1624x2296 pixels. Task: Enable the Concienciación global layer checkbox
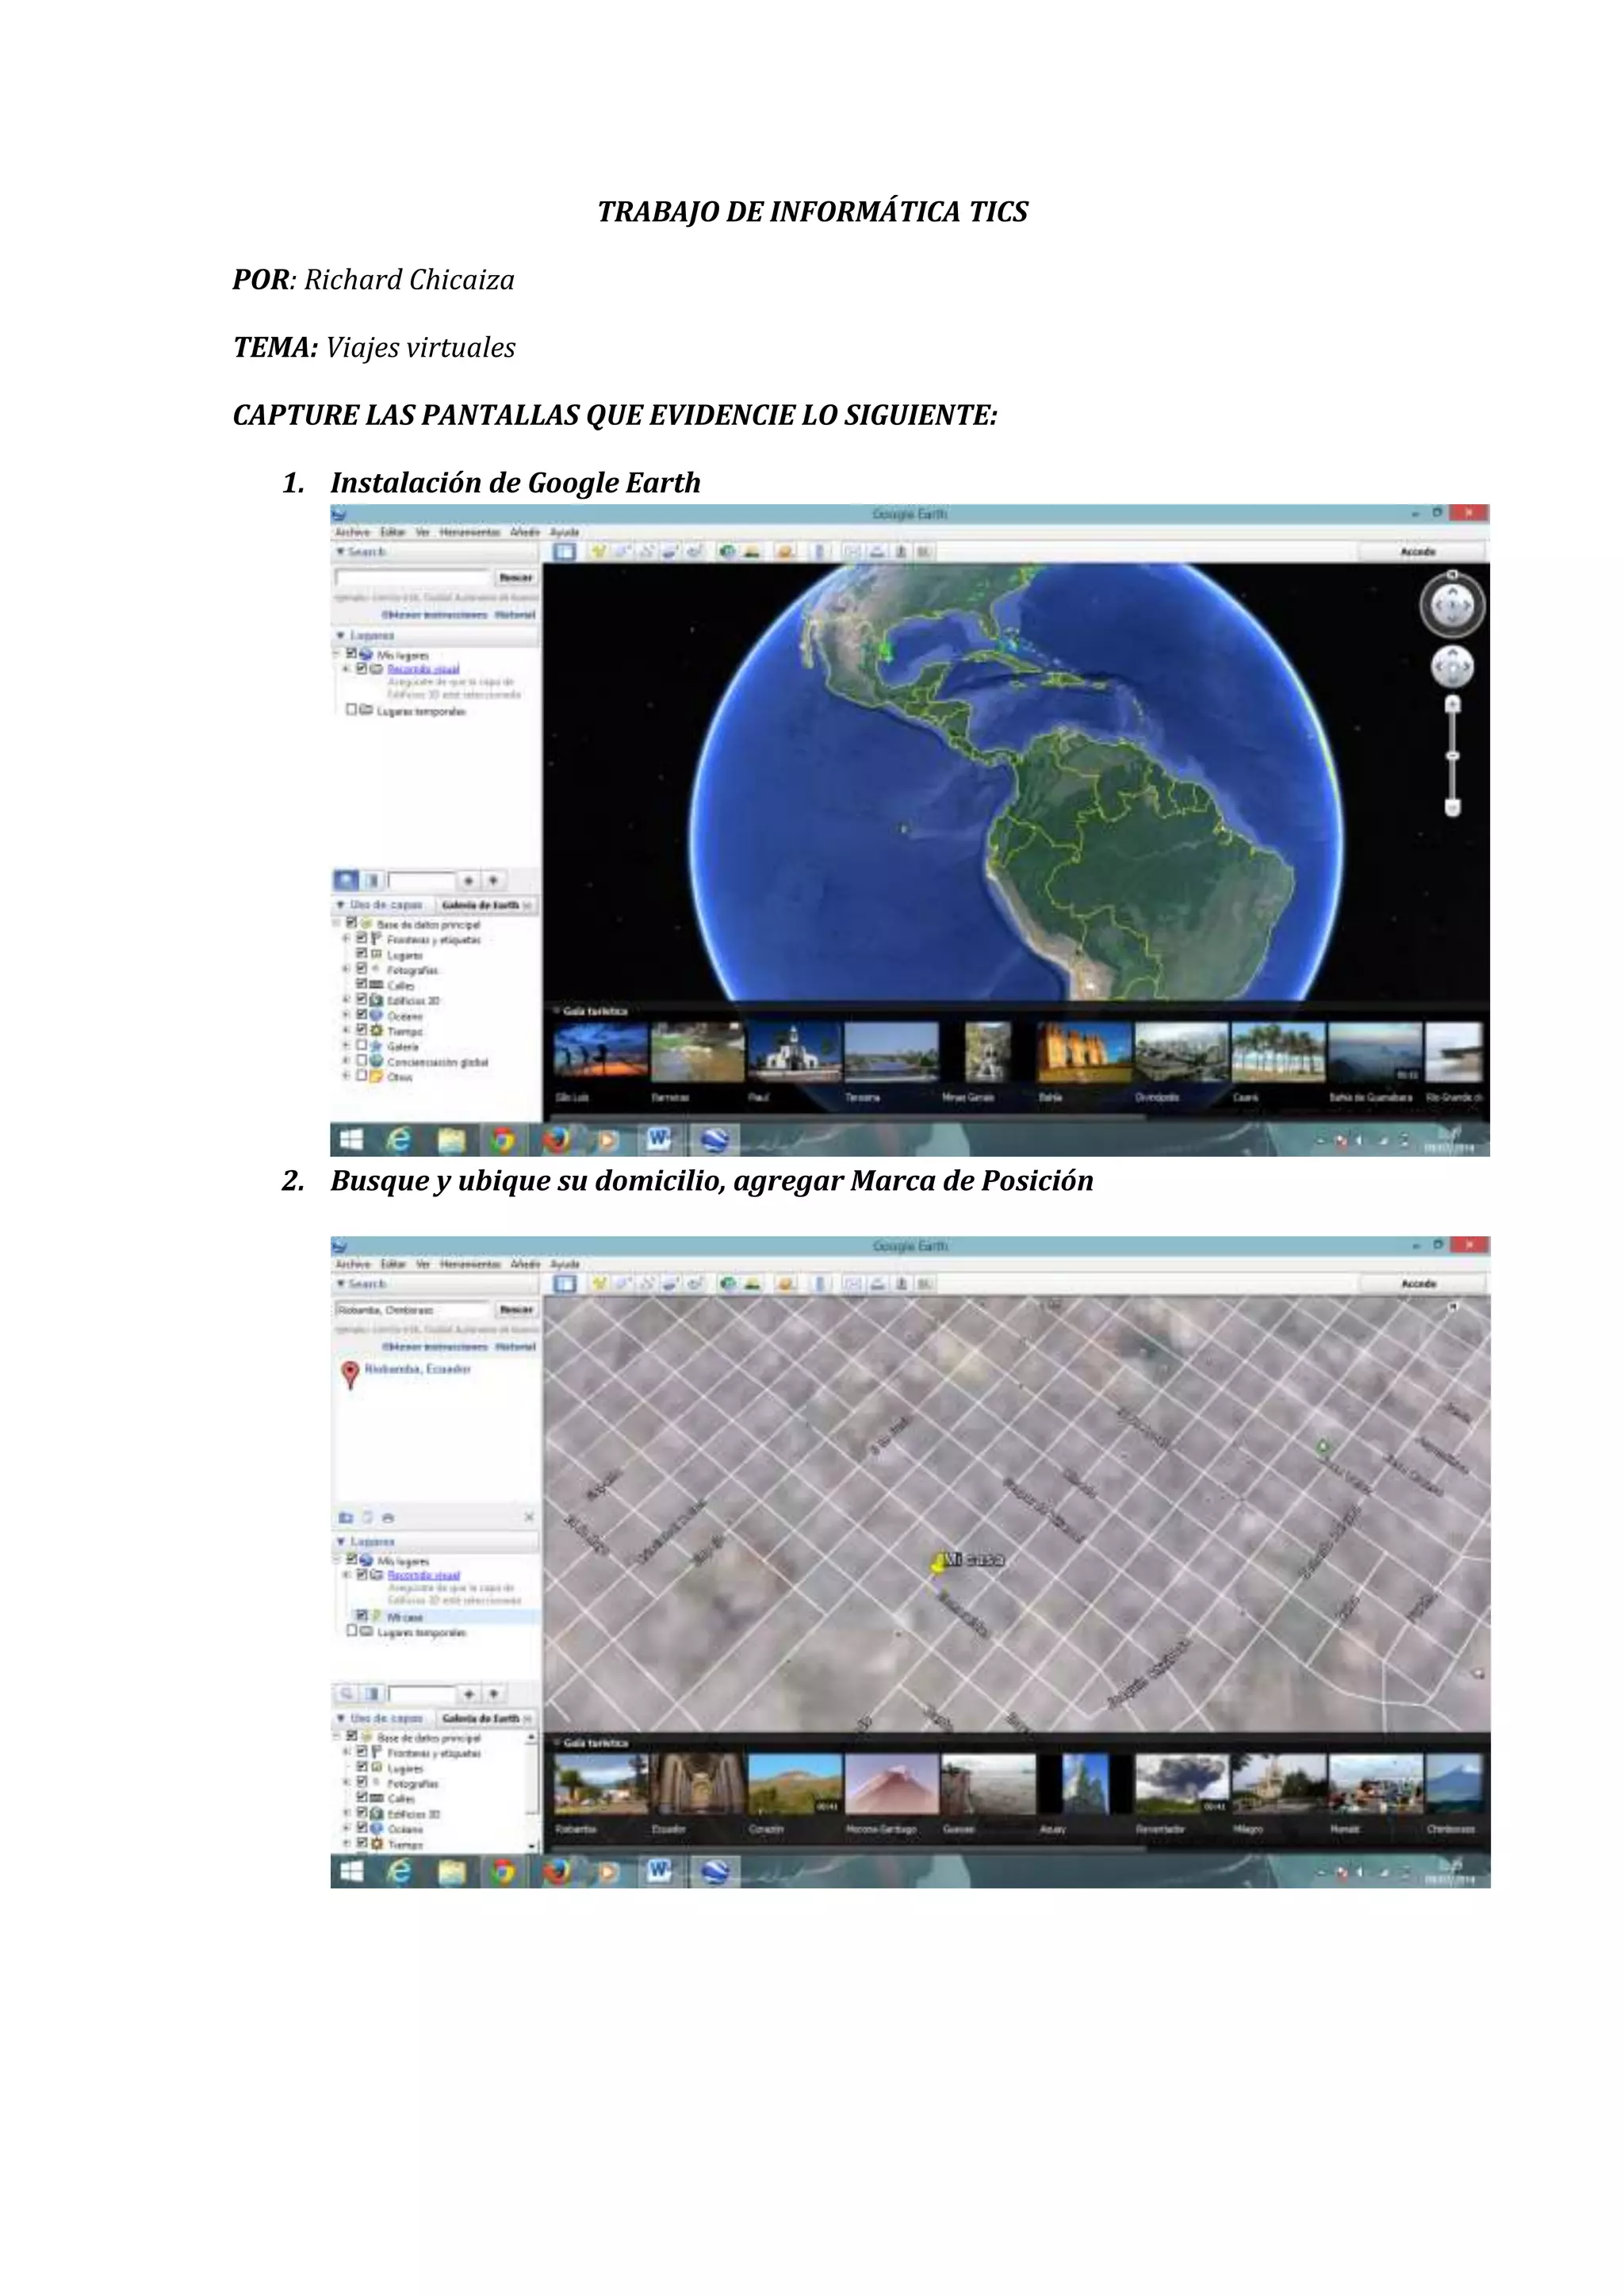click(362, 1061)
